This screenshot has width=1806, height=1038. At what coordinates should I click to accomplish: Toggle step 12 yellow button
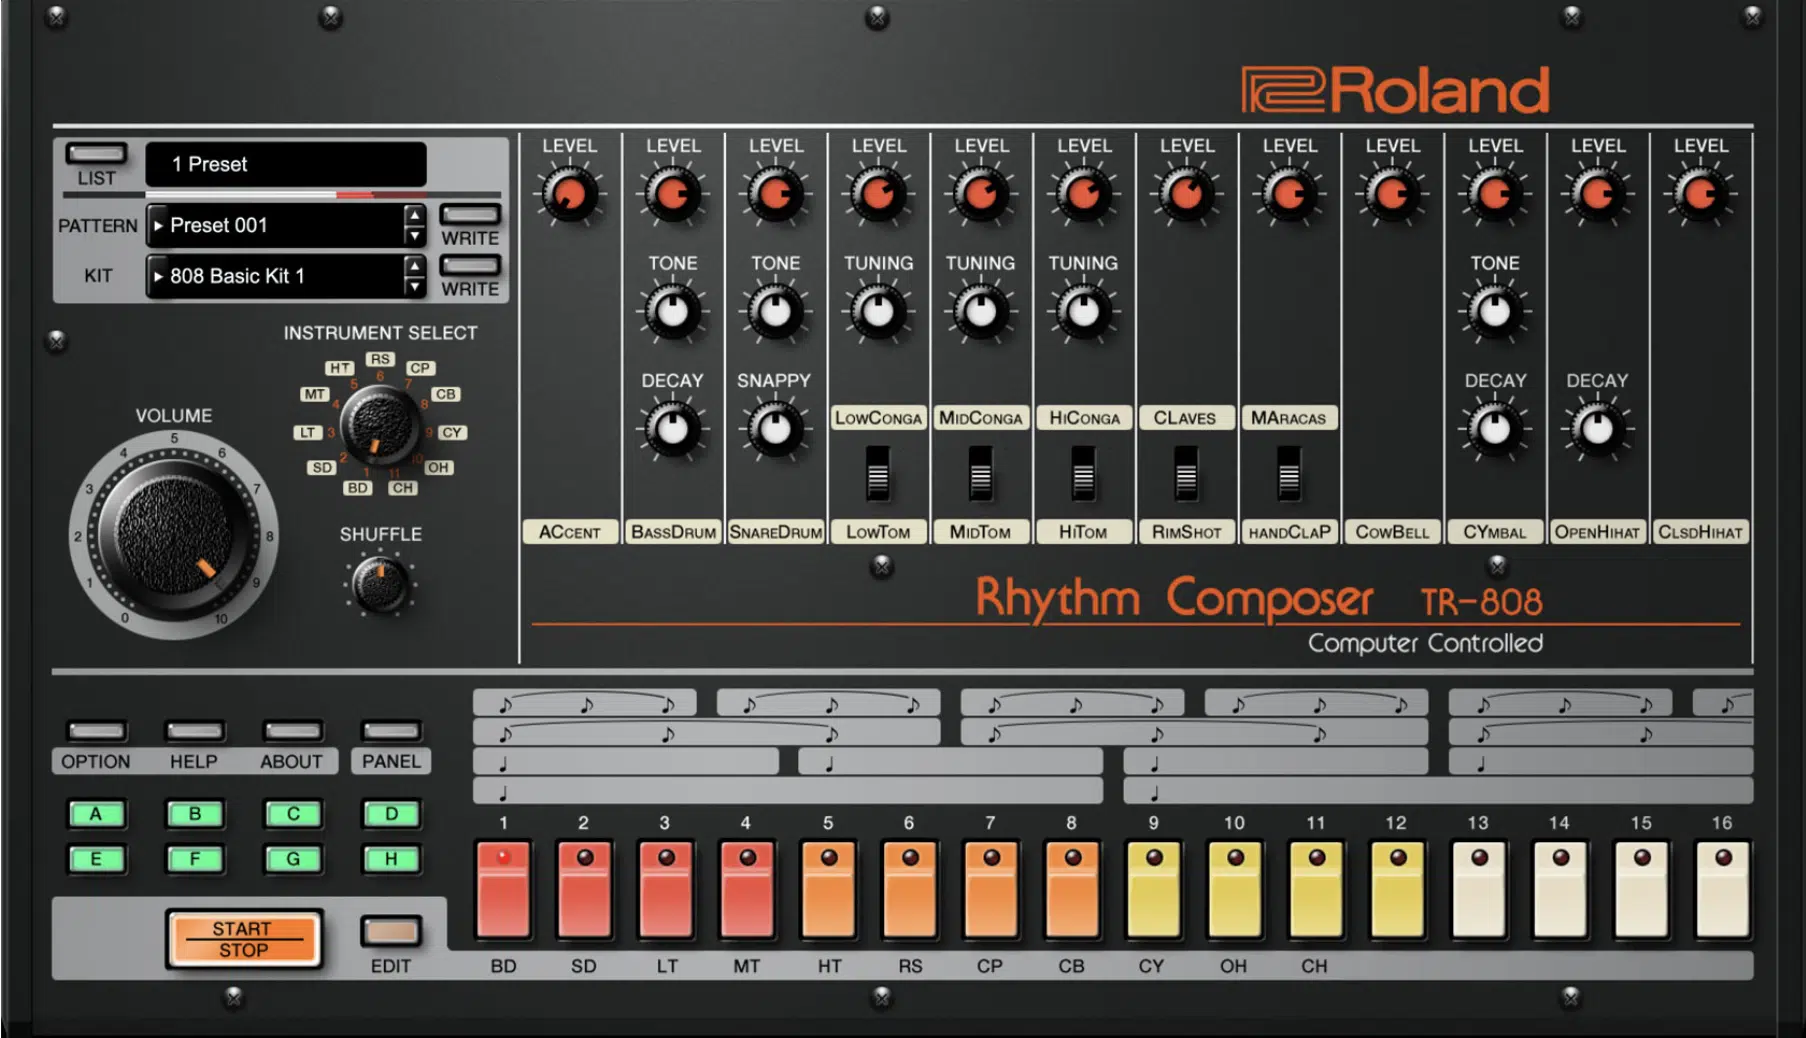pos(1397,889)
